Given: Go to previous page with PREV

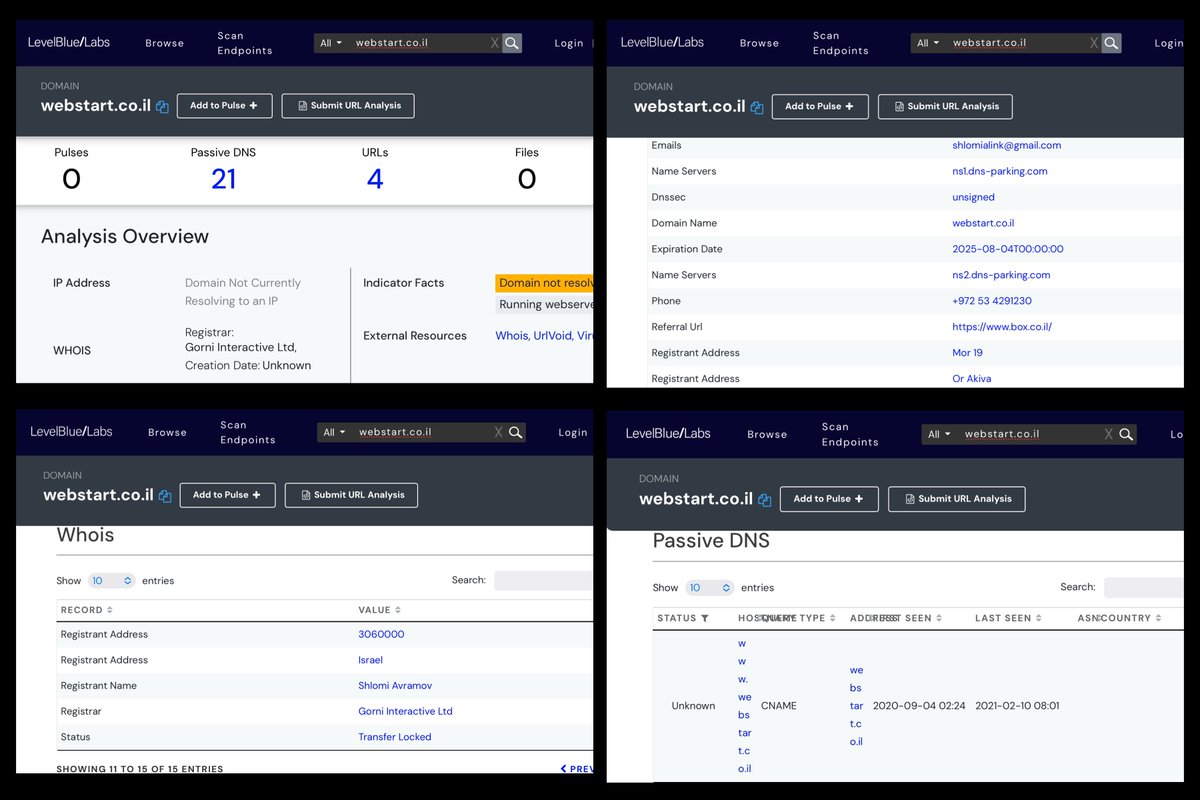Looking at the screenshot, I should (577, 769).
